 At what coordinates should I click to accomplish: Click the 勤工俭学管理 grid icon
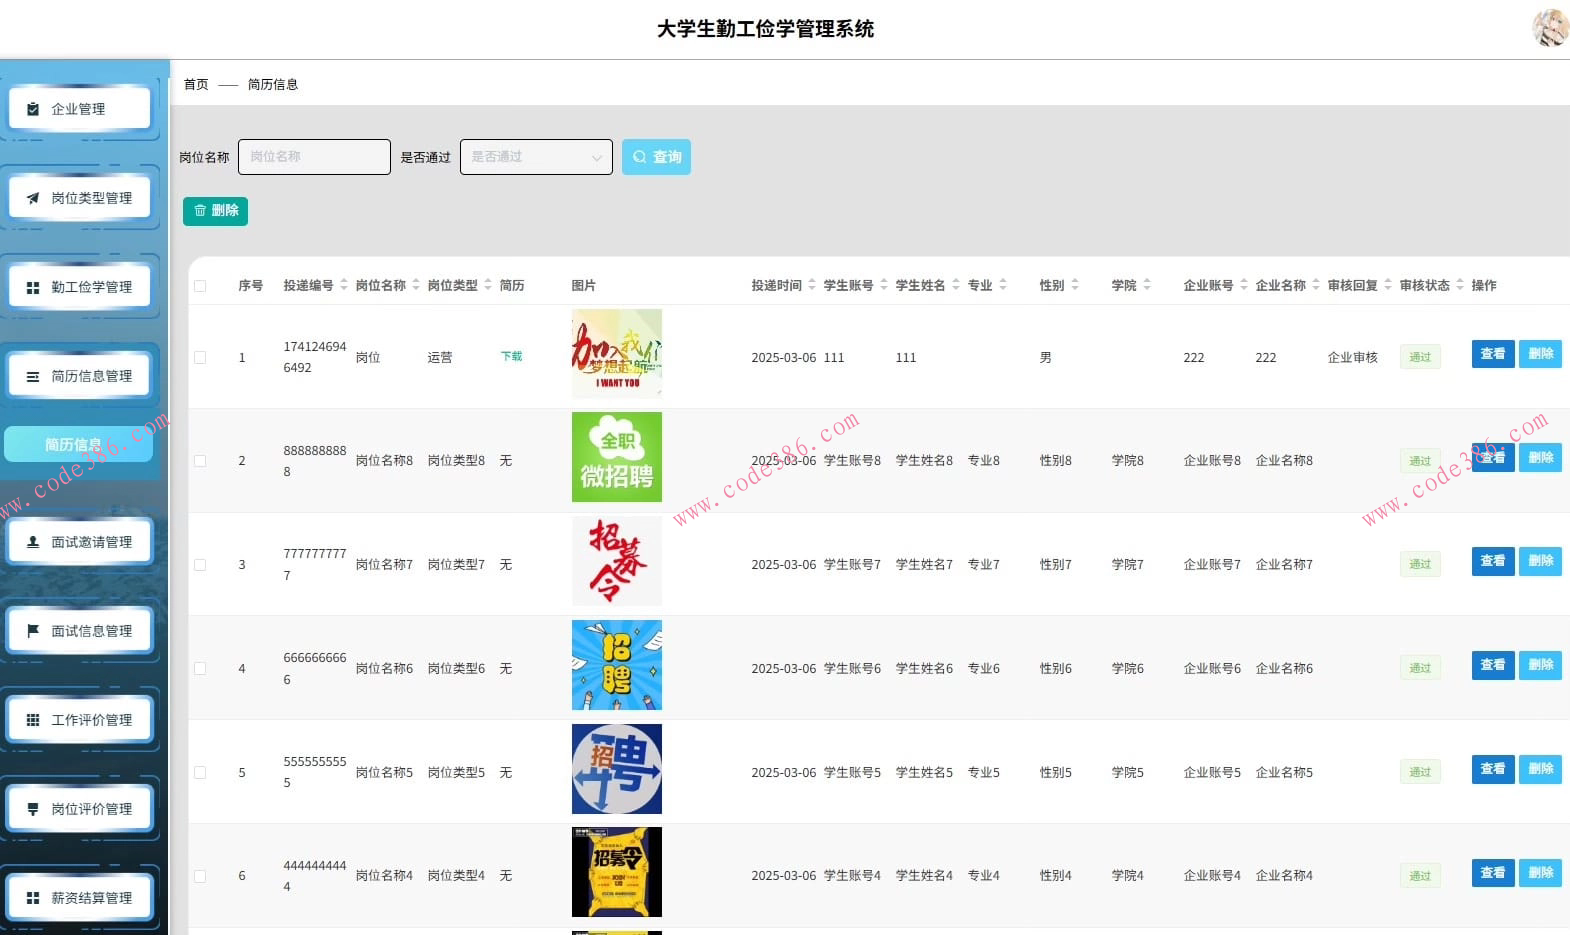(33, 287)
